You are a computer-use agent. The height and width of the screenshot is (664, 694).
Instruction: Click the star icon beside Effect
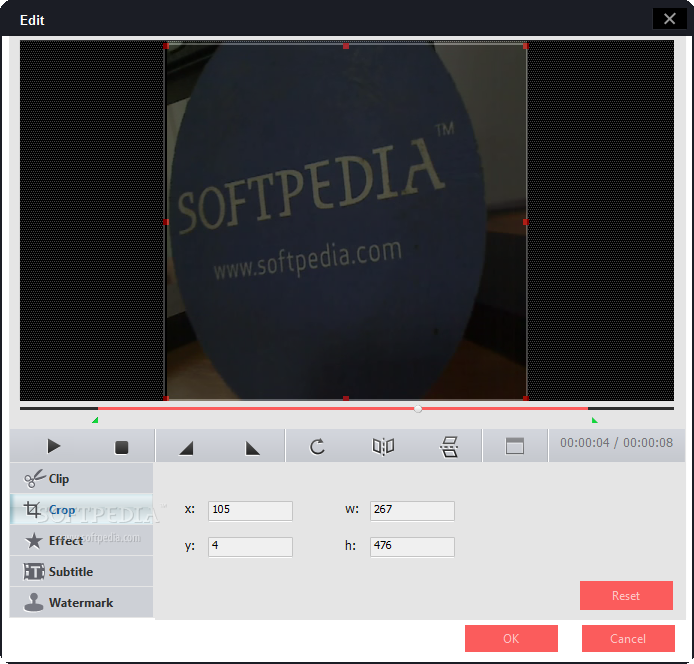(x=34, y=540)
